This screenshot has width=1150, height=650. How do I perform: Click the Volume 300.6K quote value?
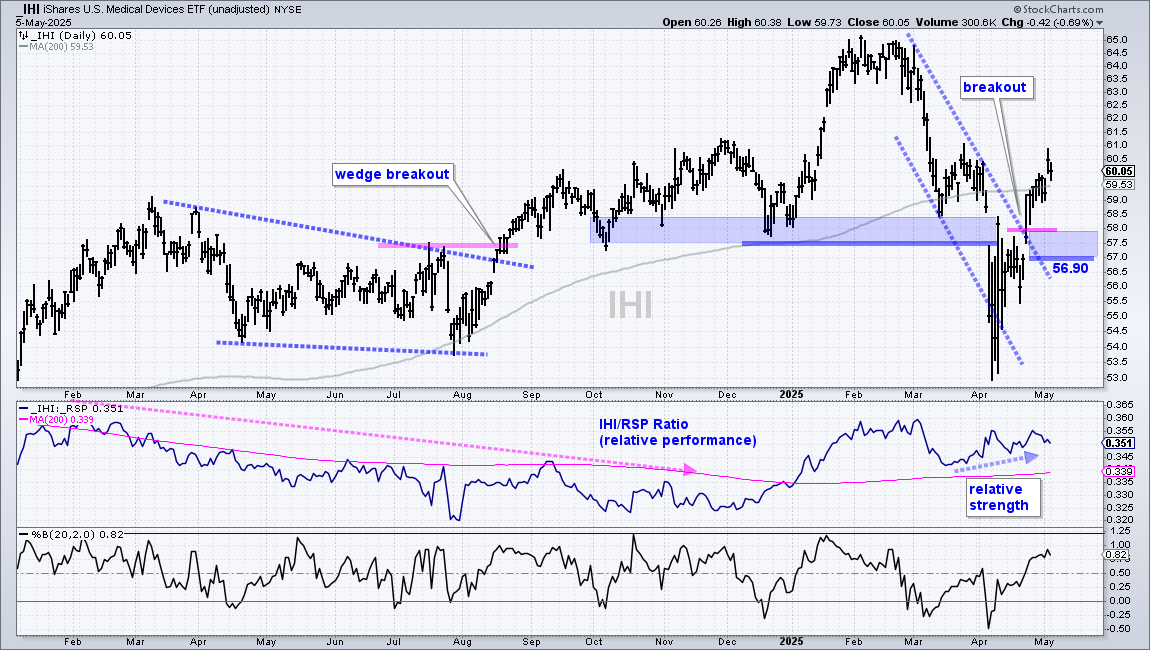point(956,23)
